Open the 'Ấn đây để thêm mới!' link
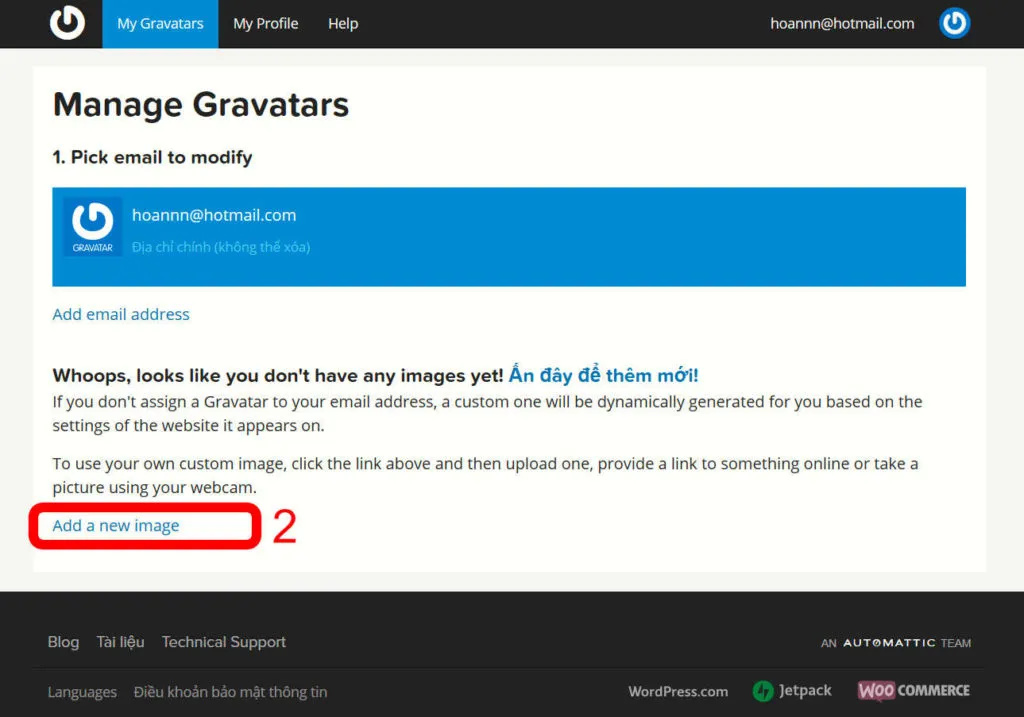This screenshot has height=717, width=1024. coord(602,374)
